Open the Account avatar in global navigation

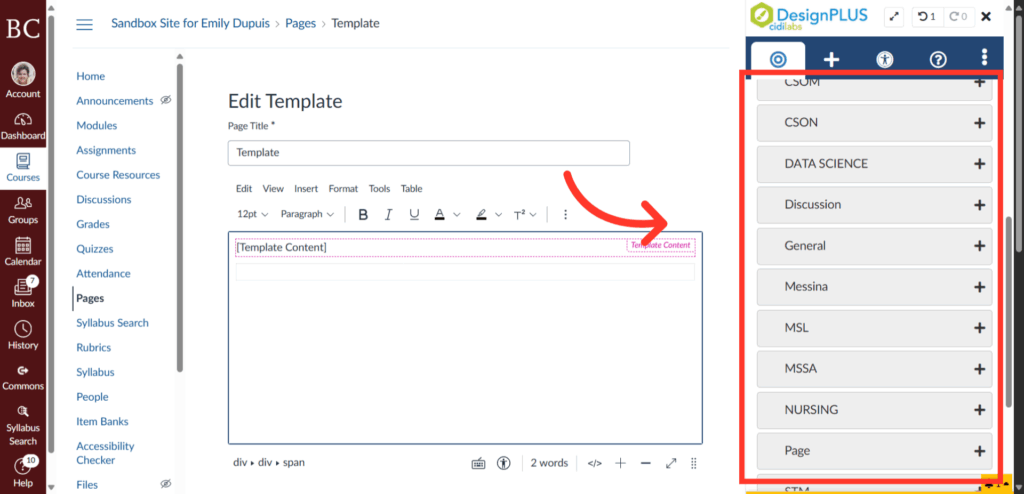pos(23,80)
